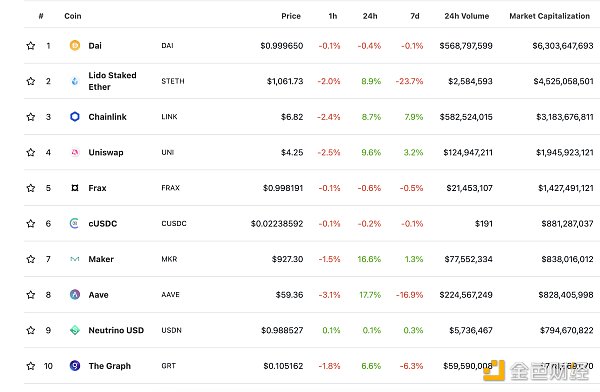
Task: Toggle favorite star for Chainlink
Action: pos(31,117)
